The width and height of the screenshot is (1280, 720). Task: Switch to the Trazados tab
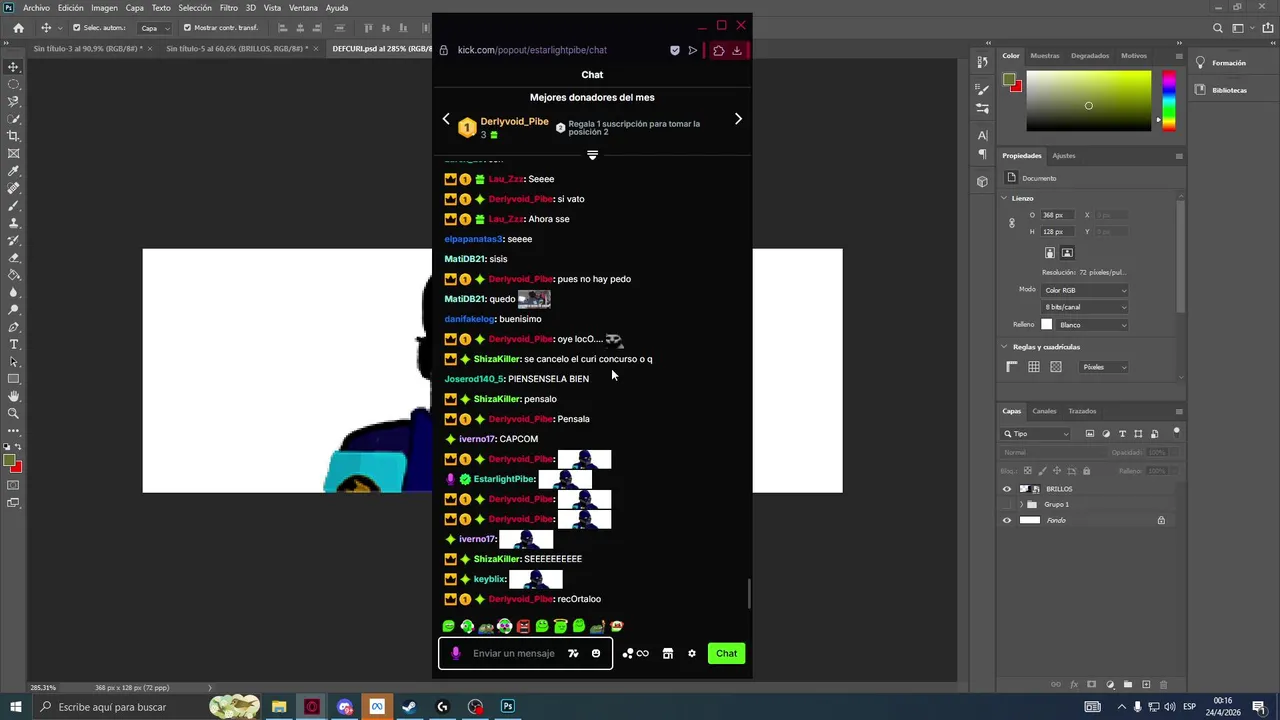1082,411
